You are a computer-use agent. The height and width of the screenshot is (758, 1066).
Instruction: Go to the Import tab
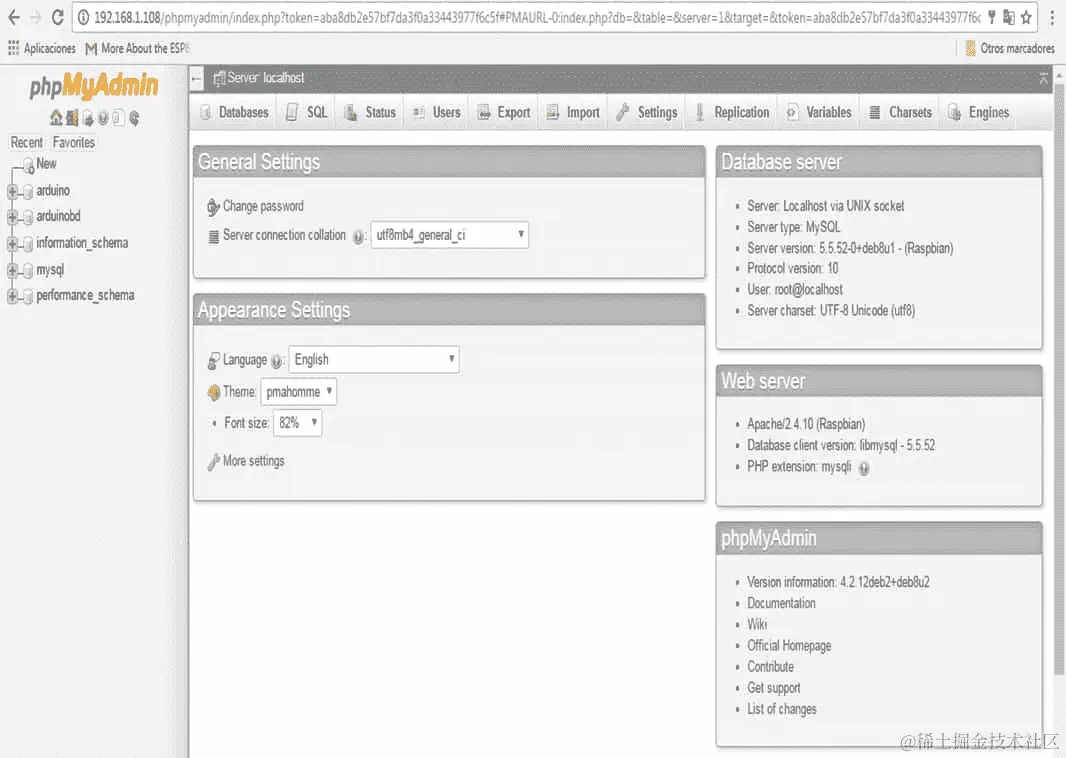tap(573, 113)
